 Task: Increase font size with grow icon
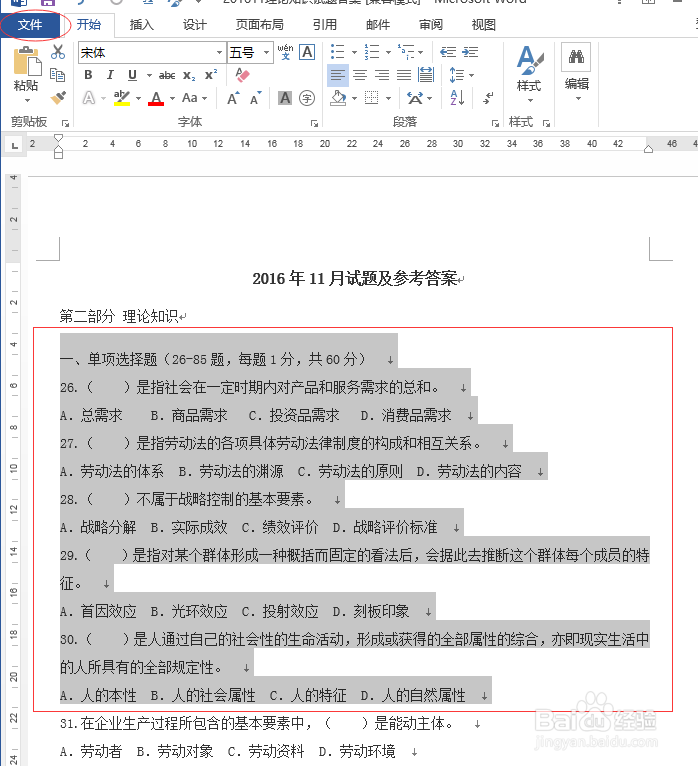pos(233,98)
